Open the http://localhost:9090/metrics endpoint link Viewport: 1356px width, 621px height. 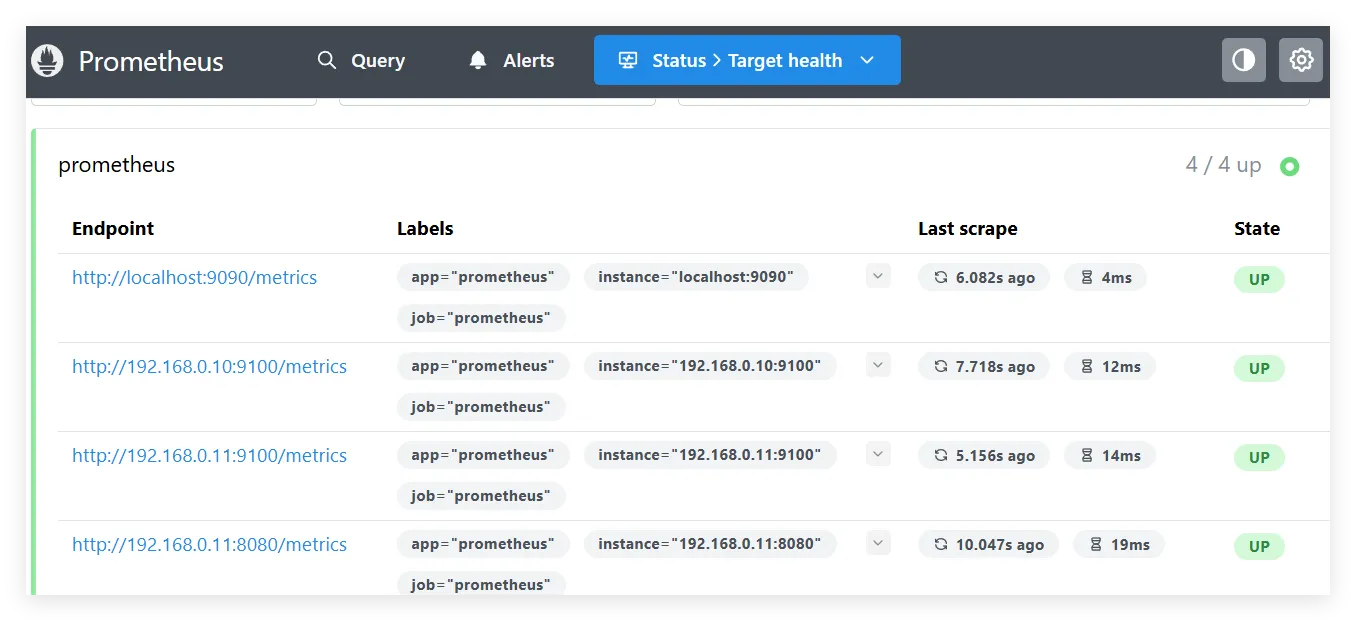(194, 277)
